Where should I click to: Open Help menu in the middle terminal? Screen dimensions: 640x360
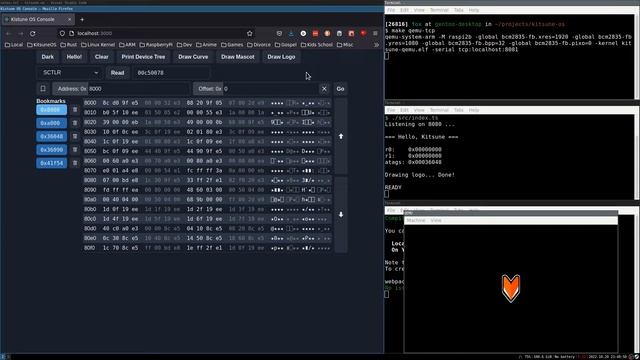(x=473, y=110)
